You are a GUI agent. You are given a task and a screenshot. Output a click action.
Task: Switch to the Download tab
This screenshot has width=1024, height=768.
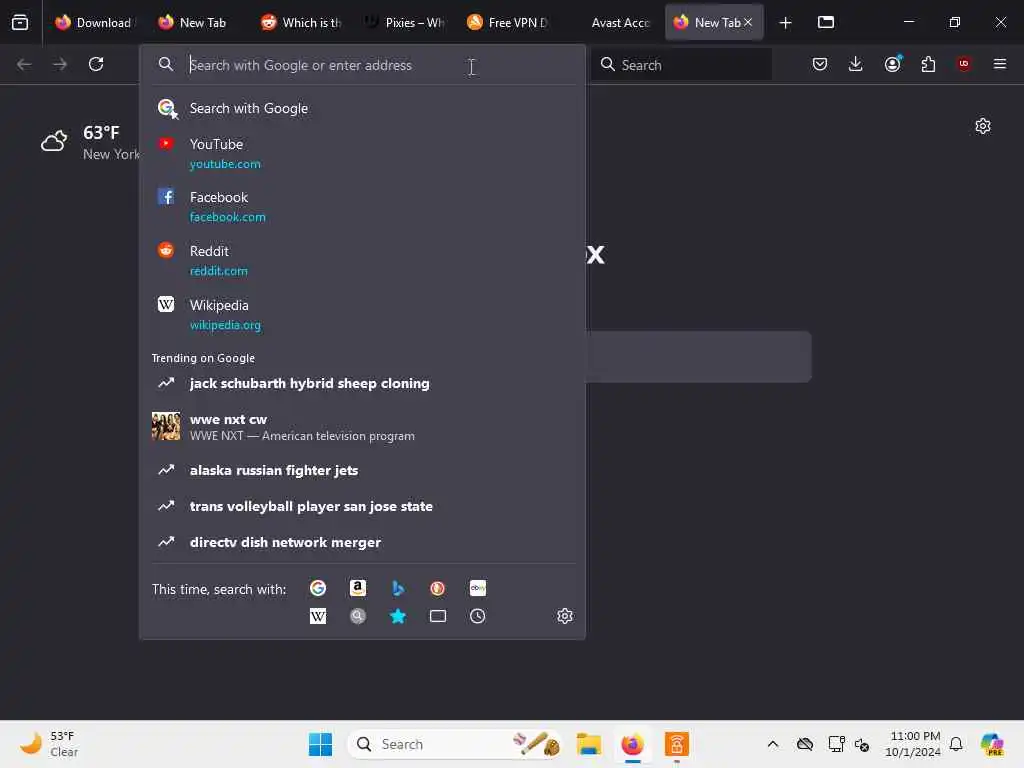click(93, 22)
